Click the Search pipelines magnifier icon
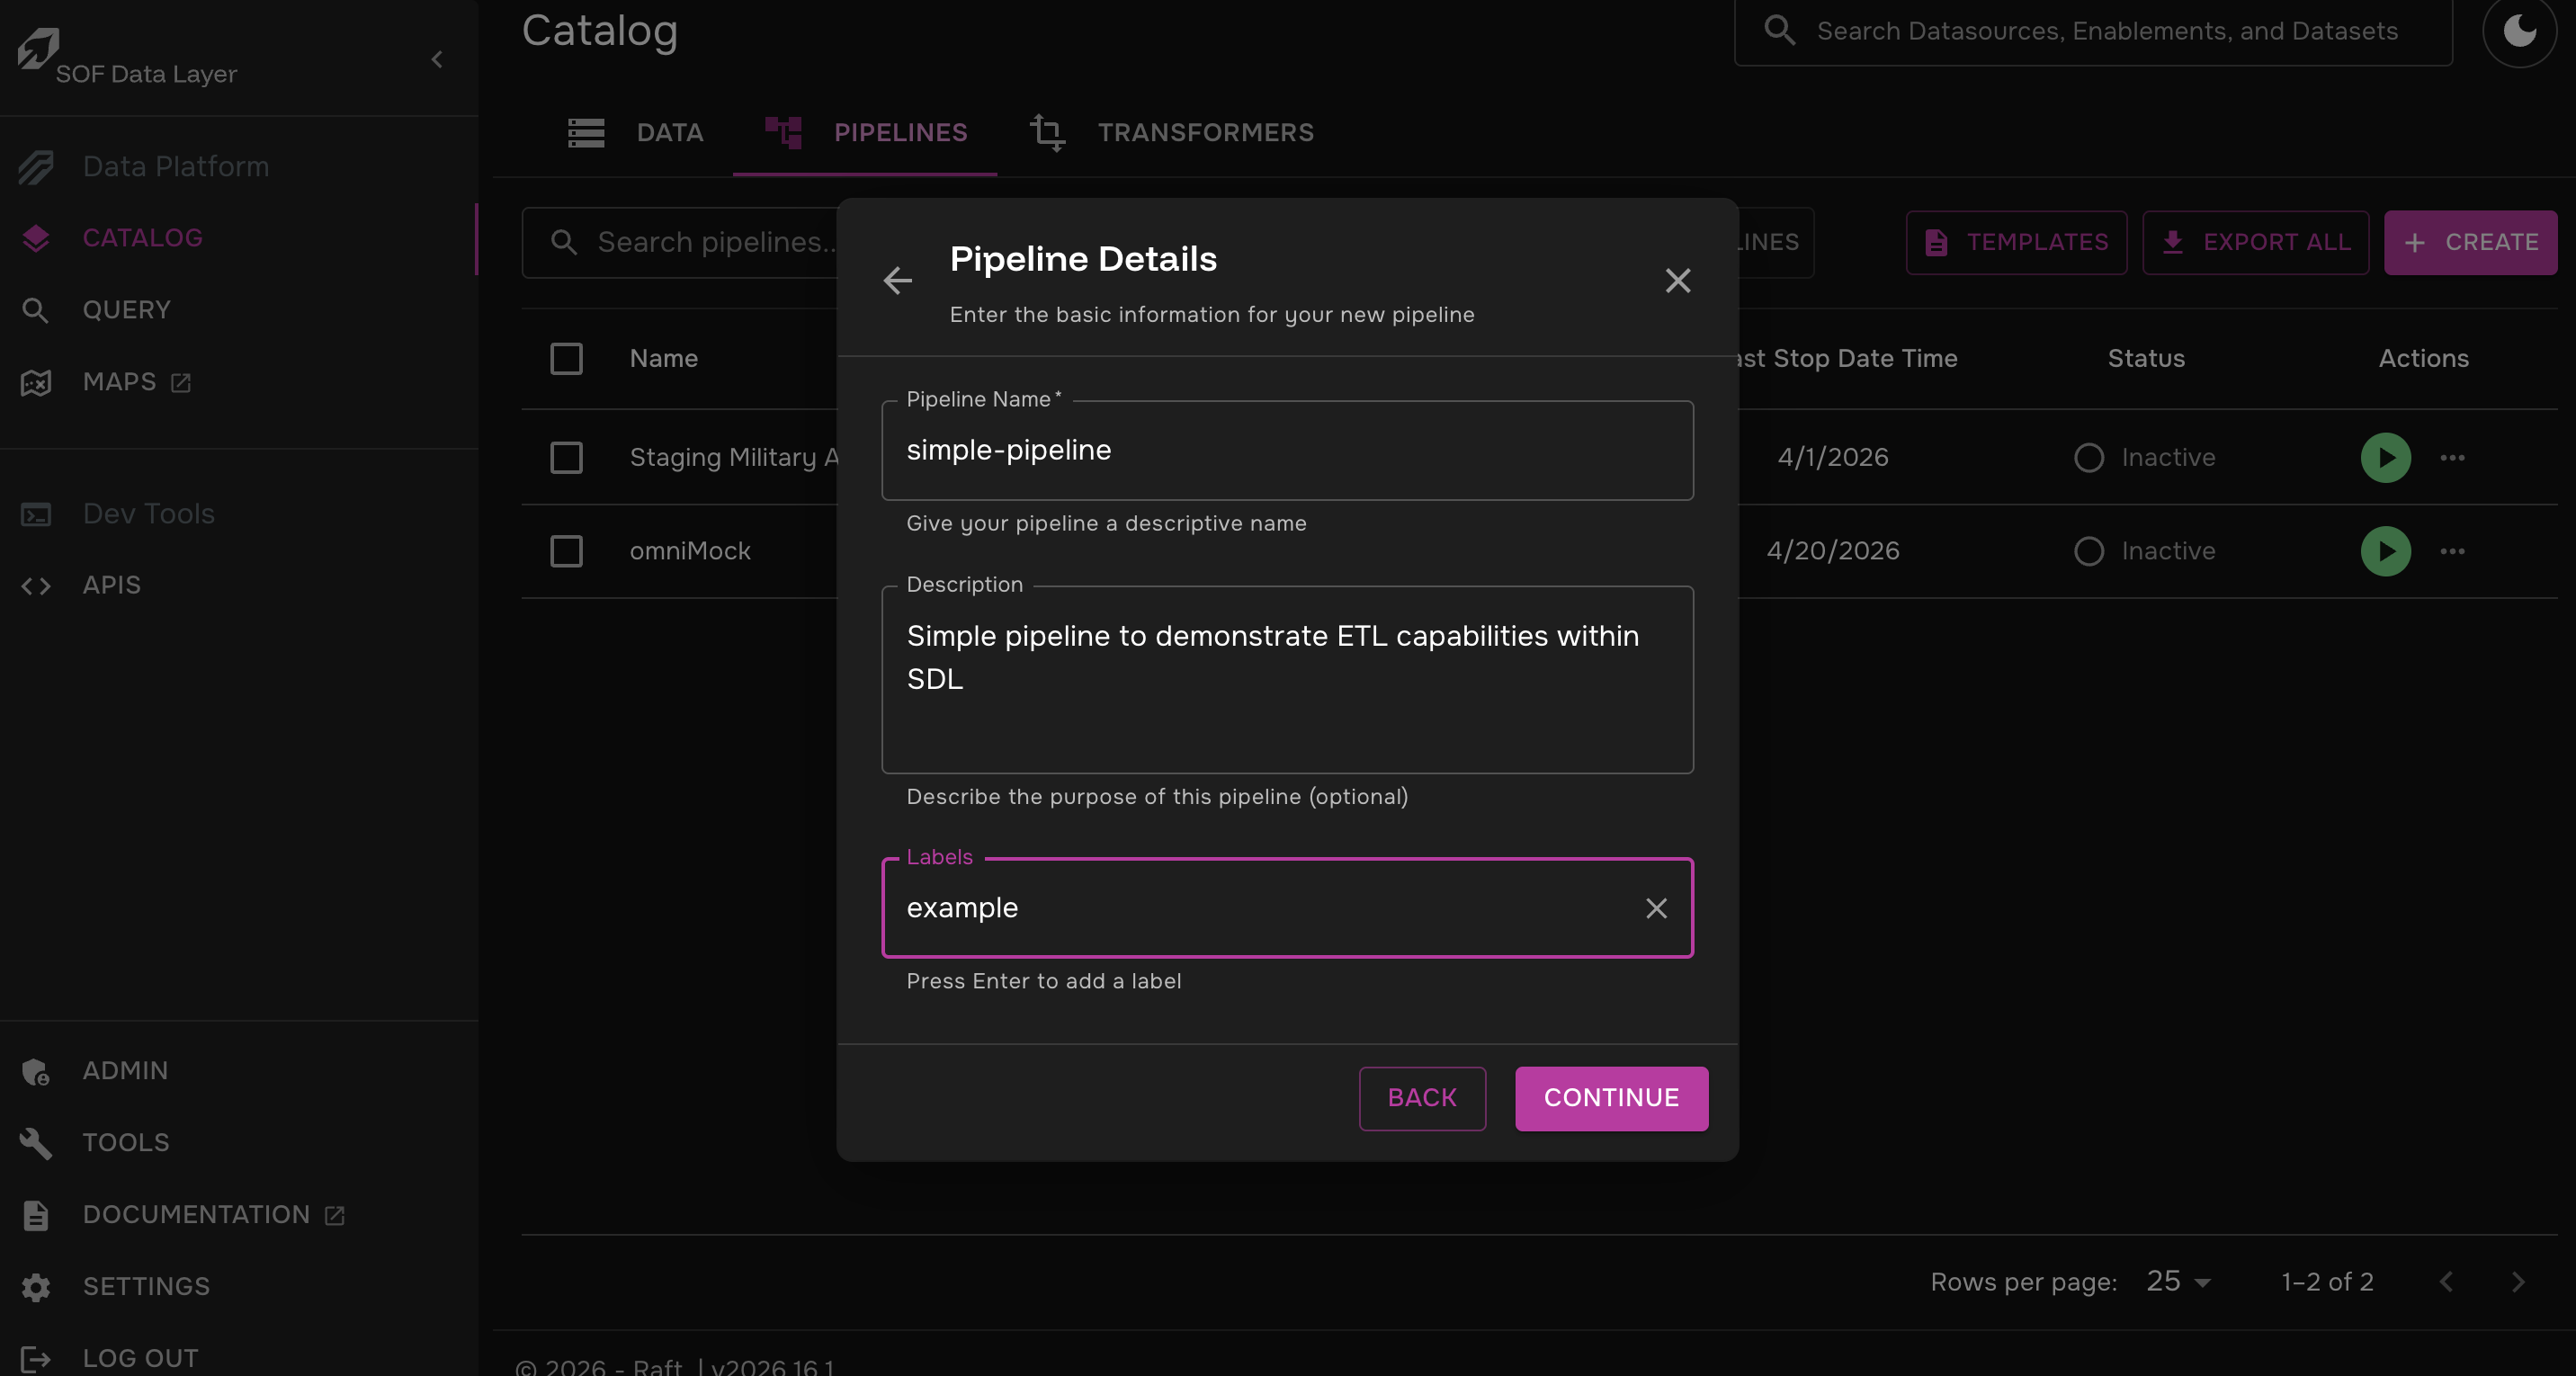This screenshot has height=1376, width=2576. [563, 243]
